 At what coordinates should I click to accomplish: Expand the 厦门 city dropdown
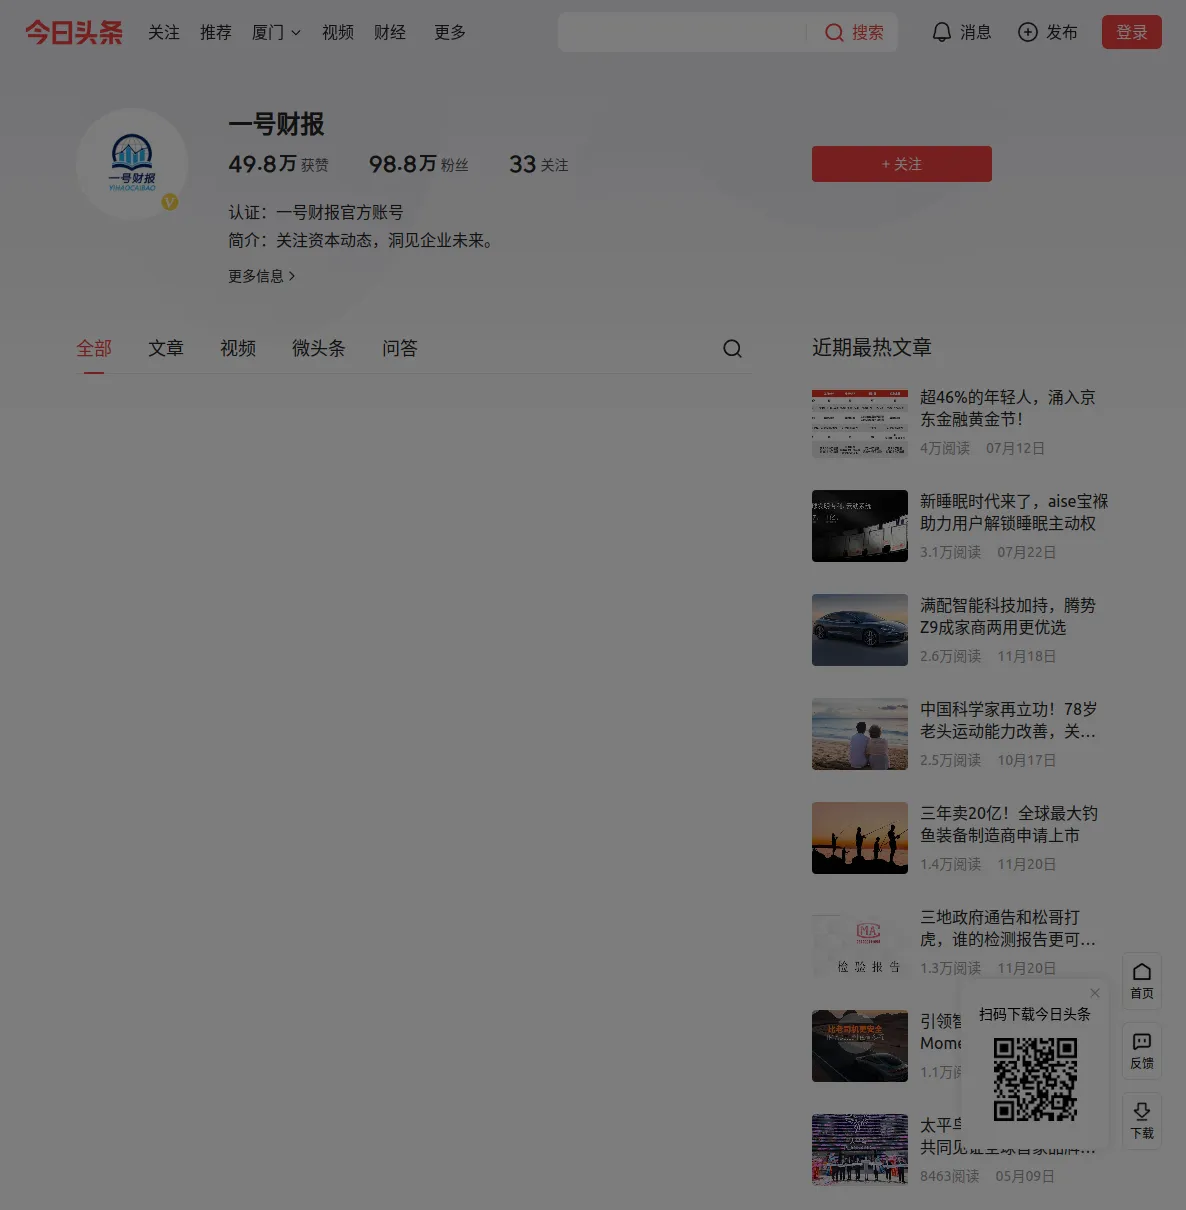[x=276, y=32]
